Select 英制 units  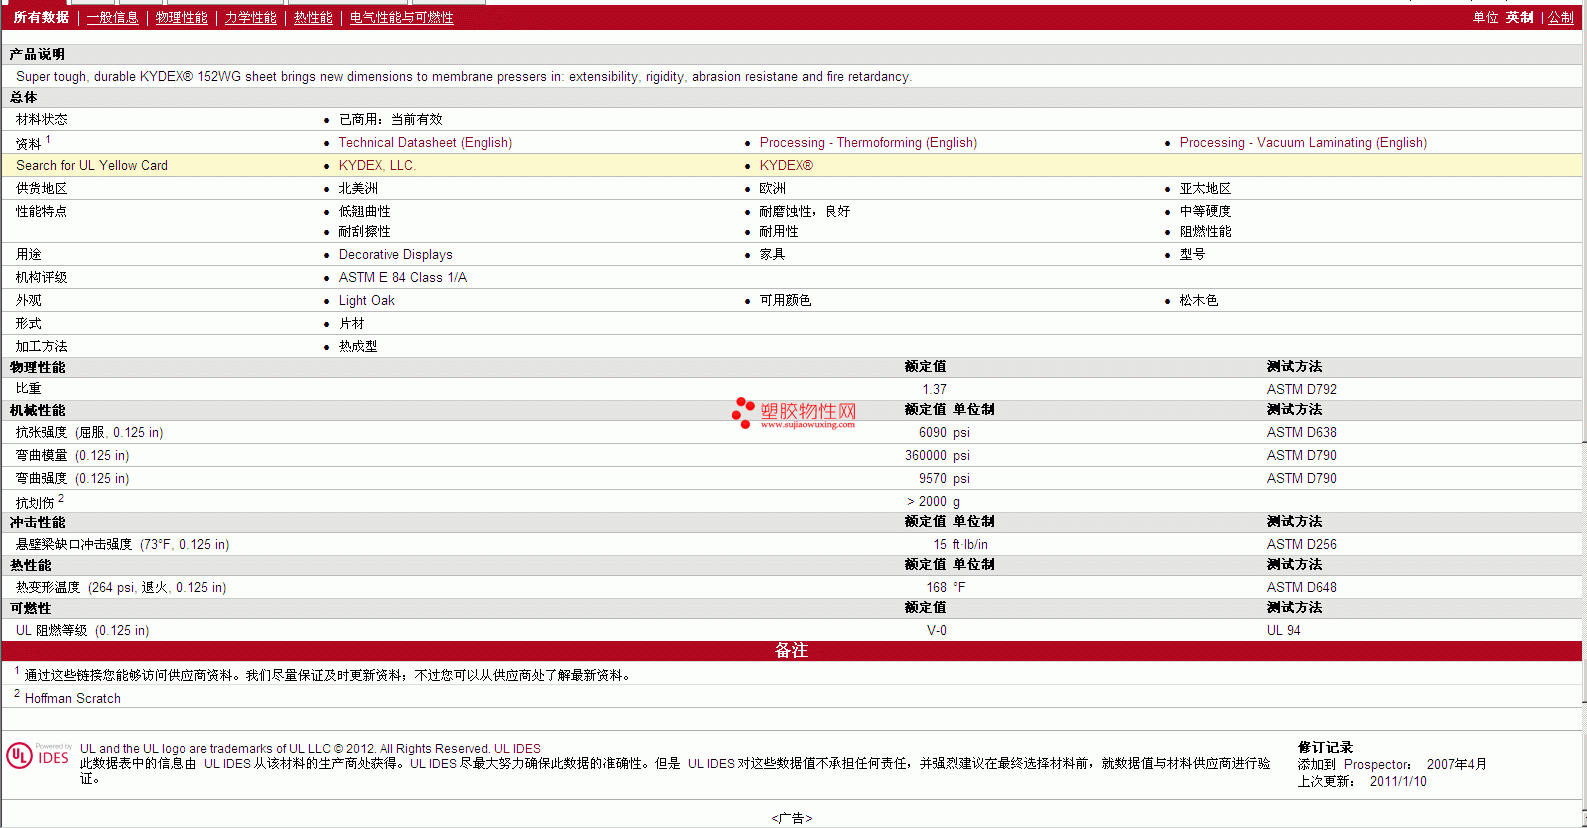pos(1519,18)
